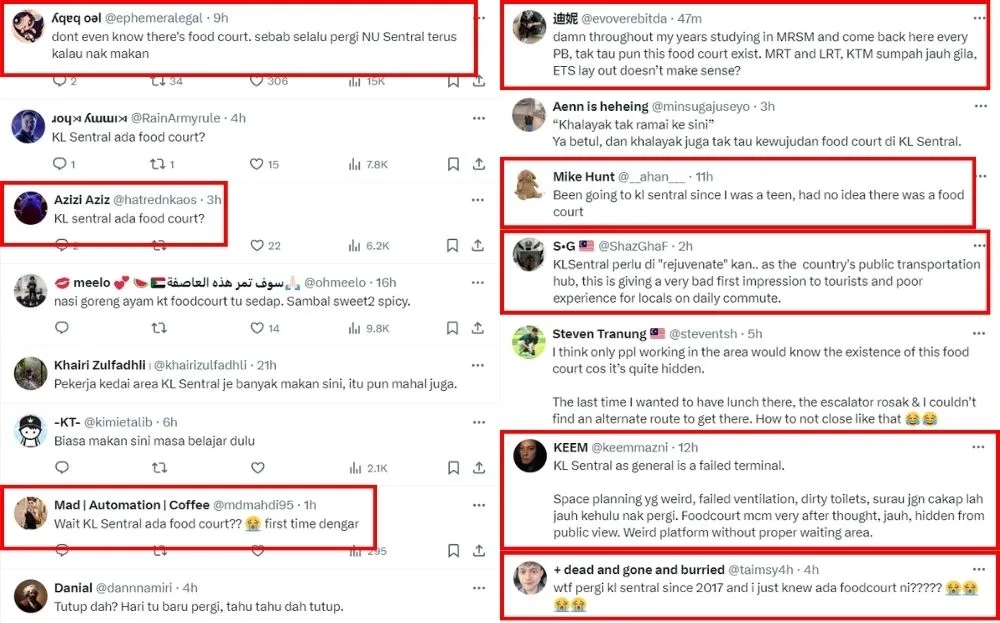
Task: Share Azizi Aziz's tweet with 6.2K views
Action: pos(478,245)
